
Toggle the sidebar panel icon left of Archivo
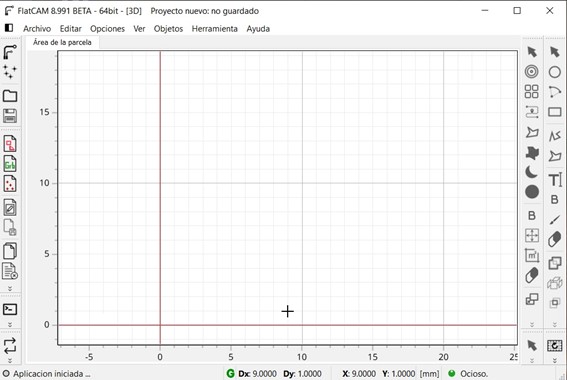point(9,28)
